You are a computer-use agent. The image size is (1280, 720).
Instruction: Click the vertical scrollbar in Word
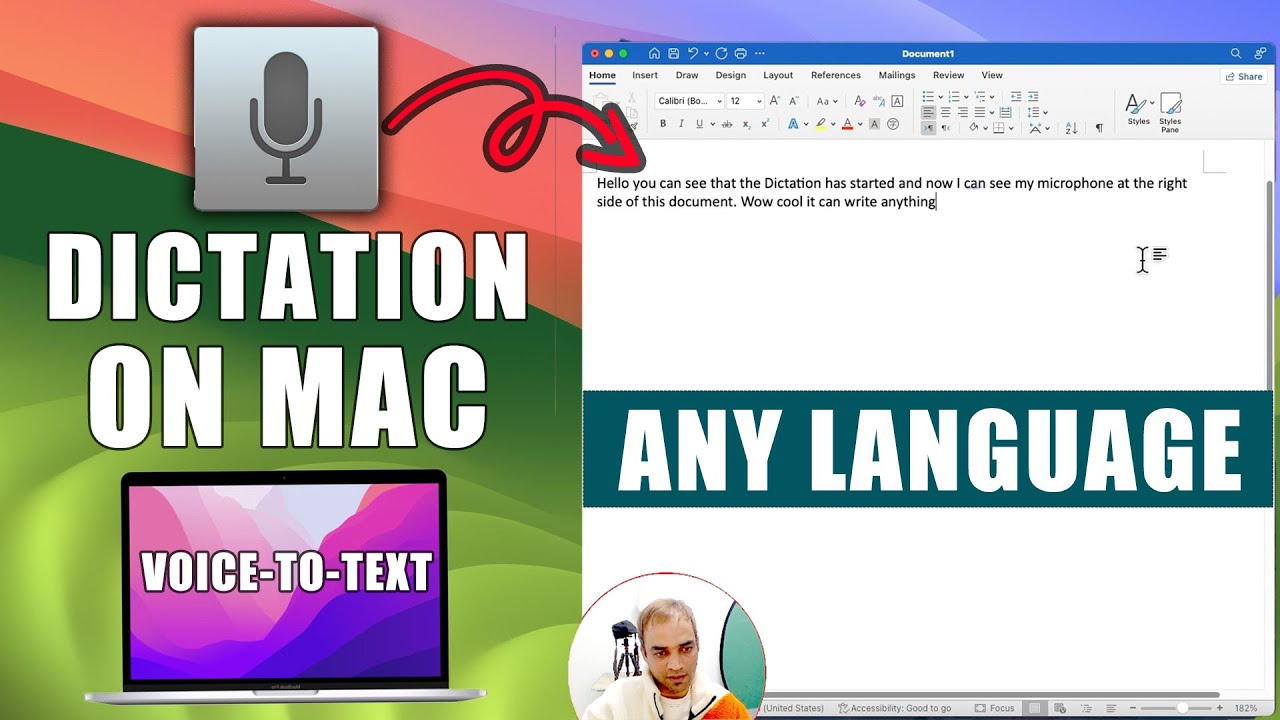1270,285
